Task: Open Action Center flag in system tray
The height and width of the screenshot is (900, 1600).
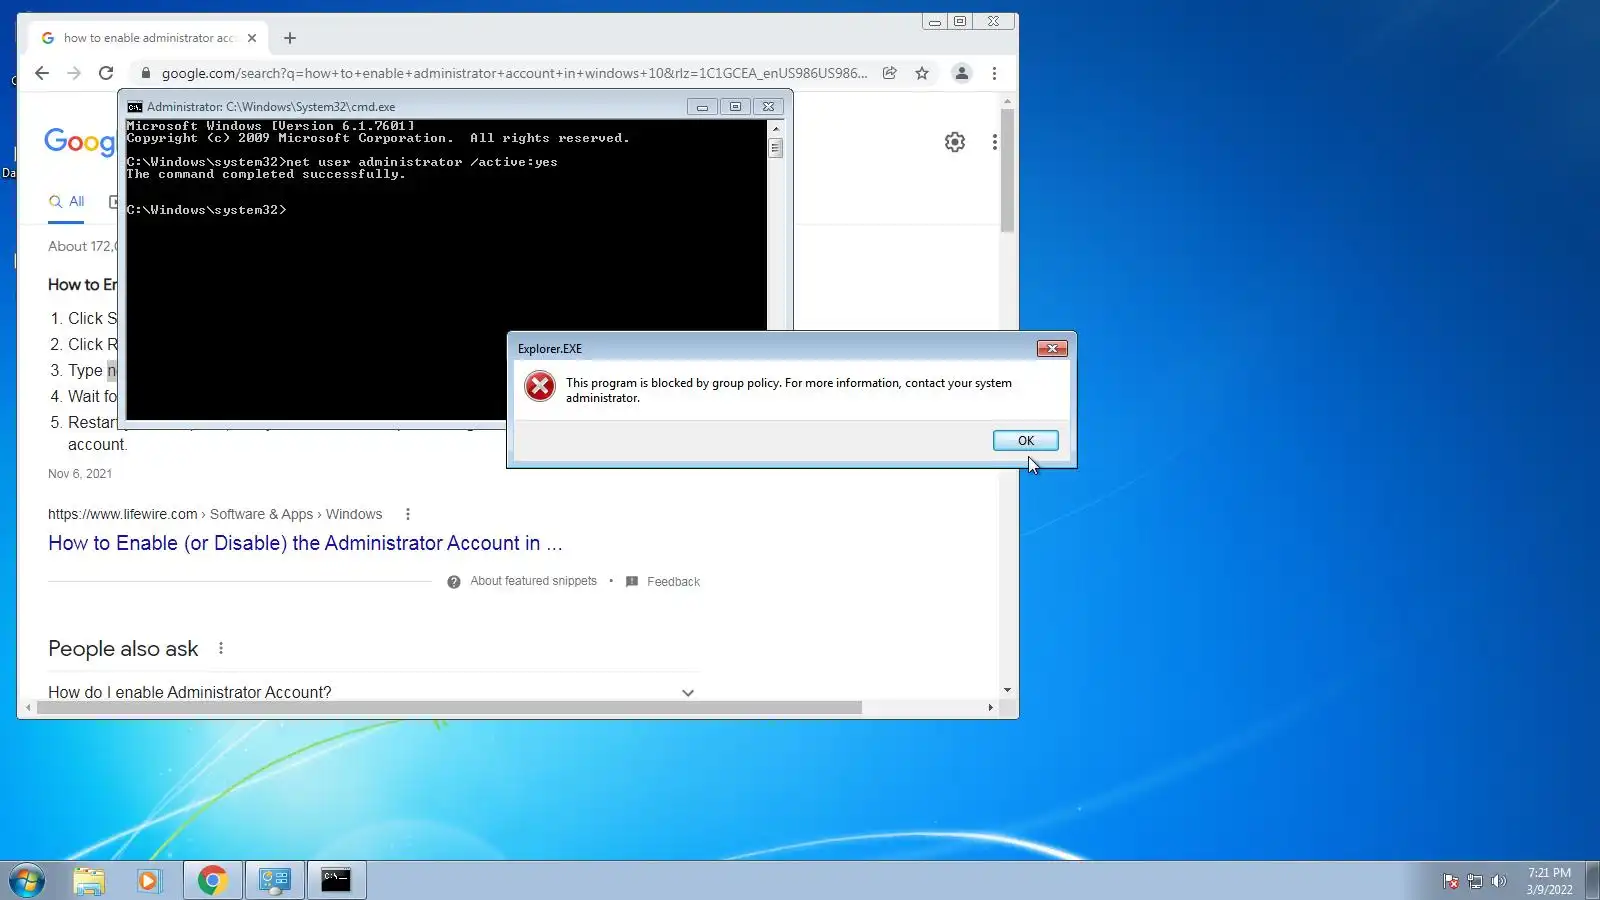Action: [1450, 881]
